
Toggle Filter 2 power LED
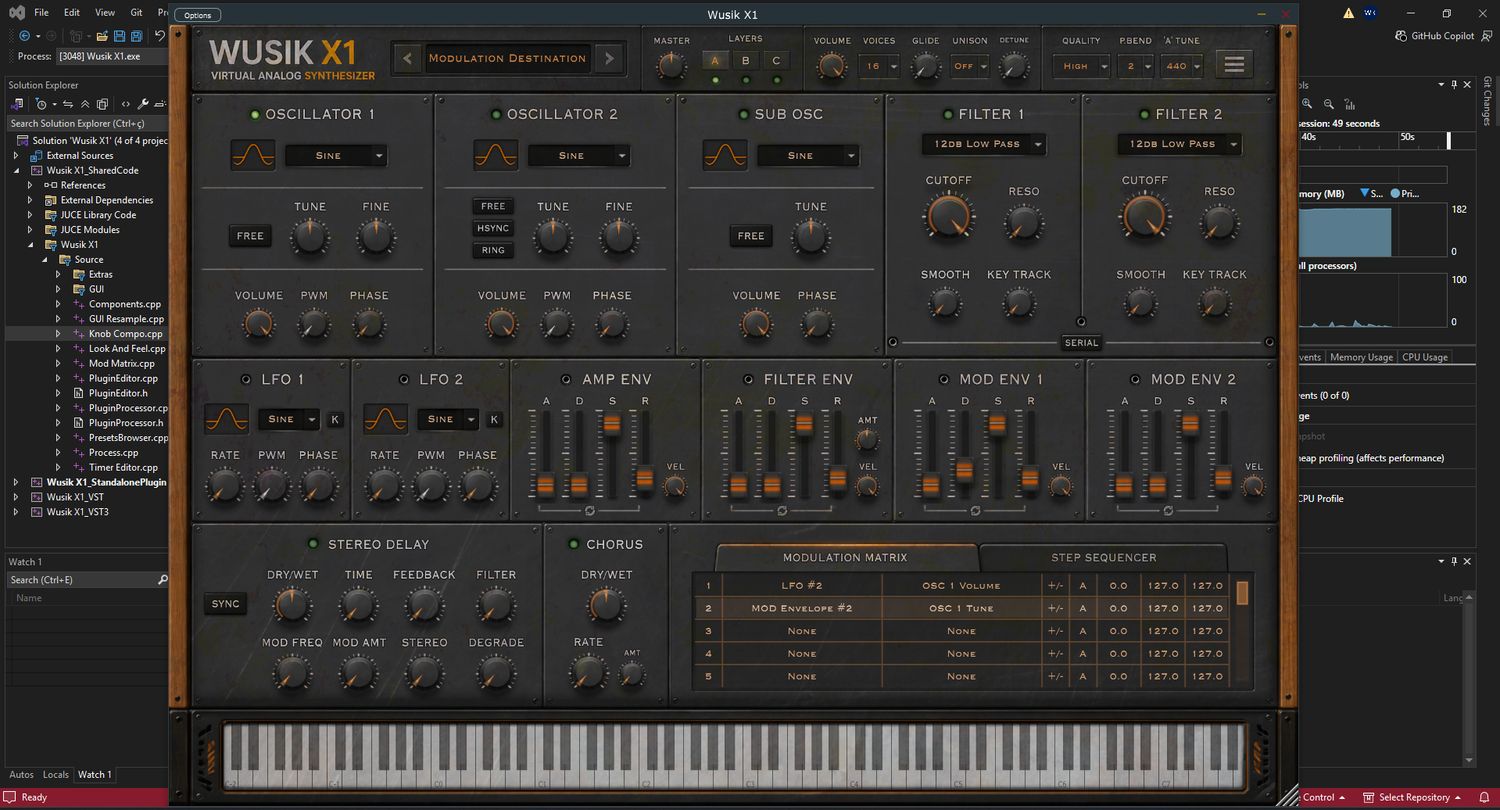(1144, 114)
